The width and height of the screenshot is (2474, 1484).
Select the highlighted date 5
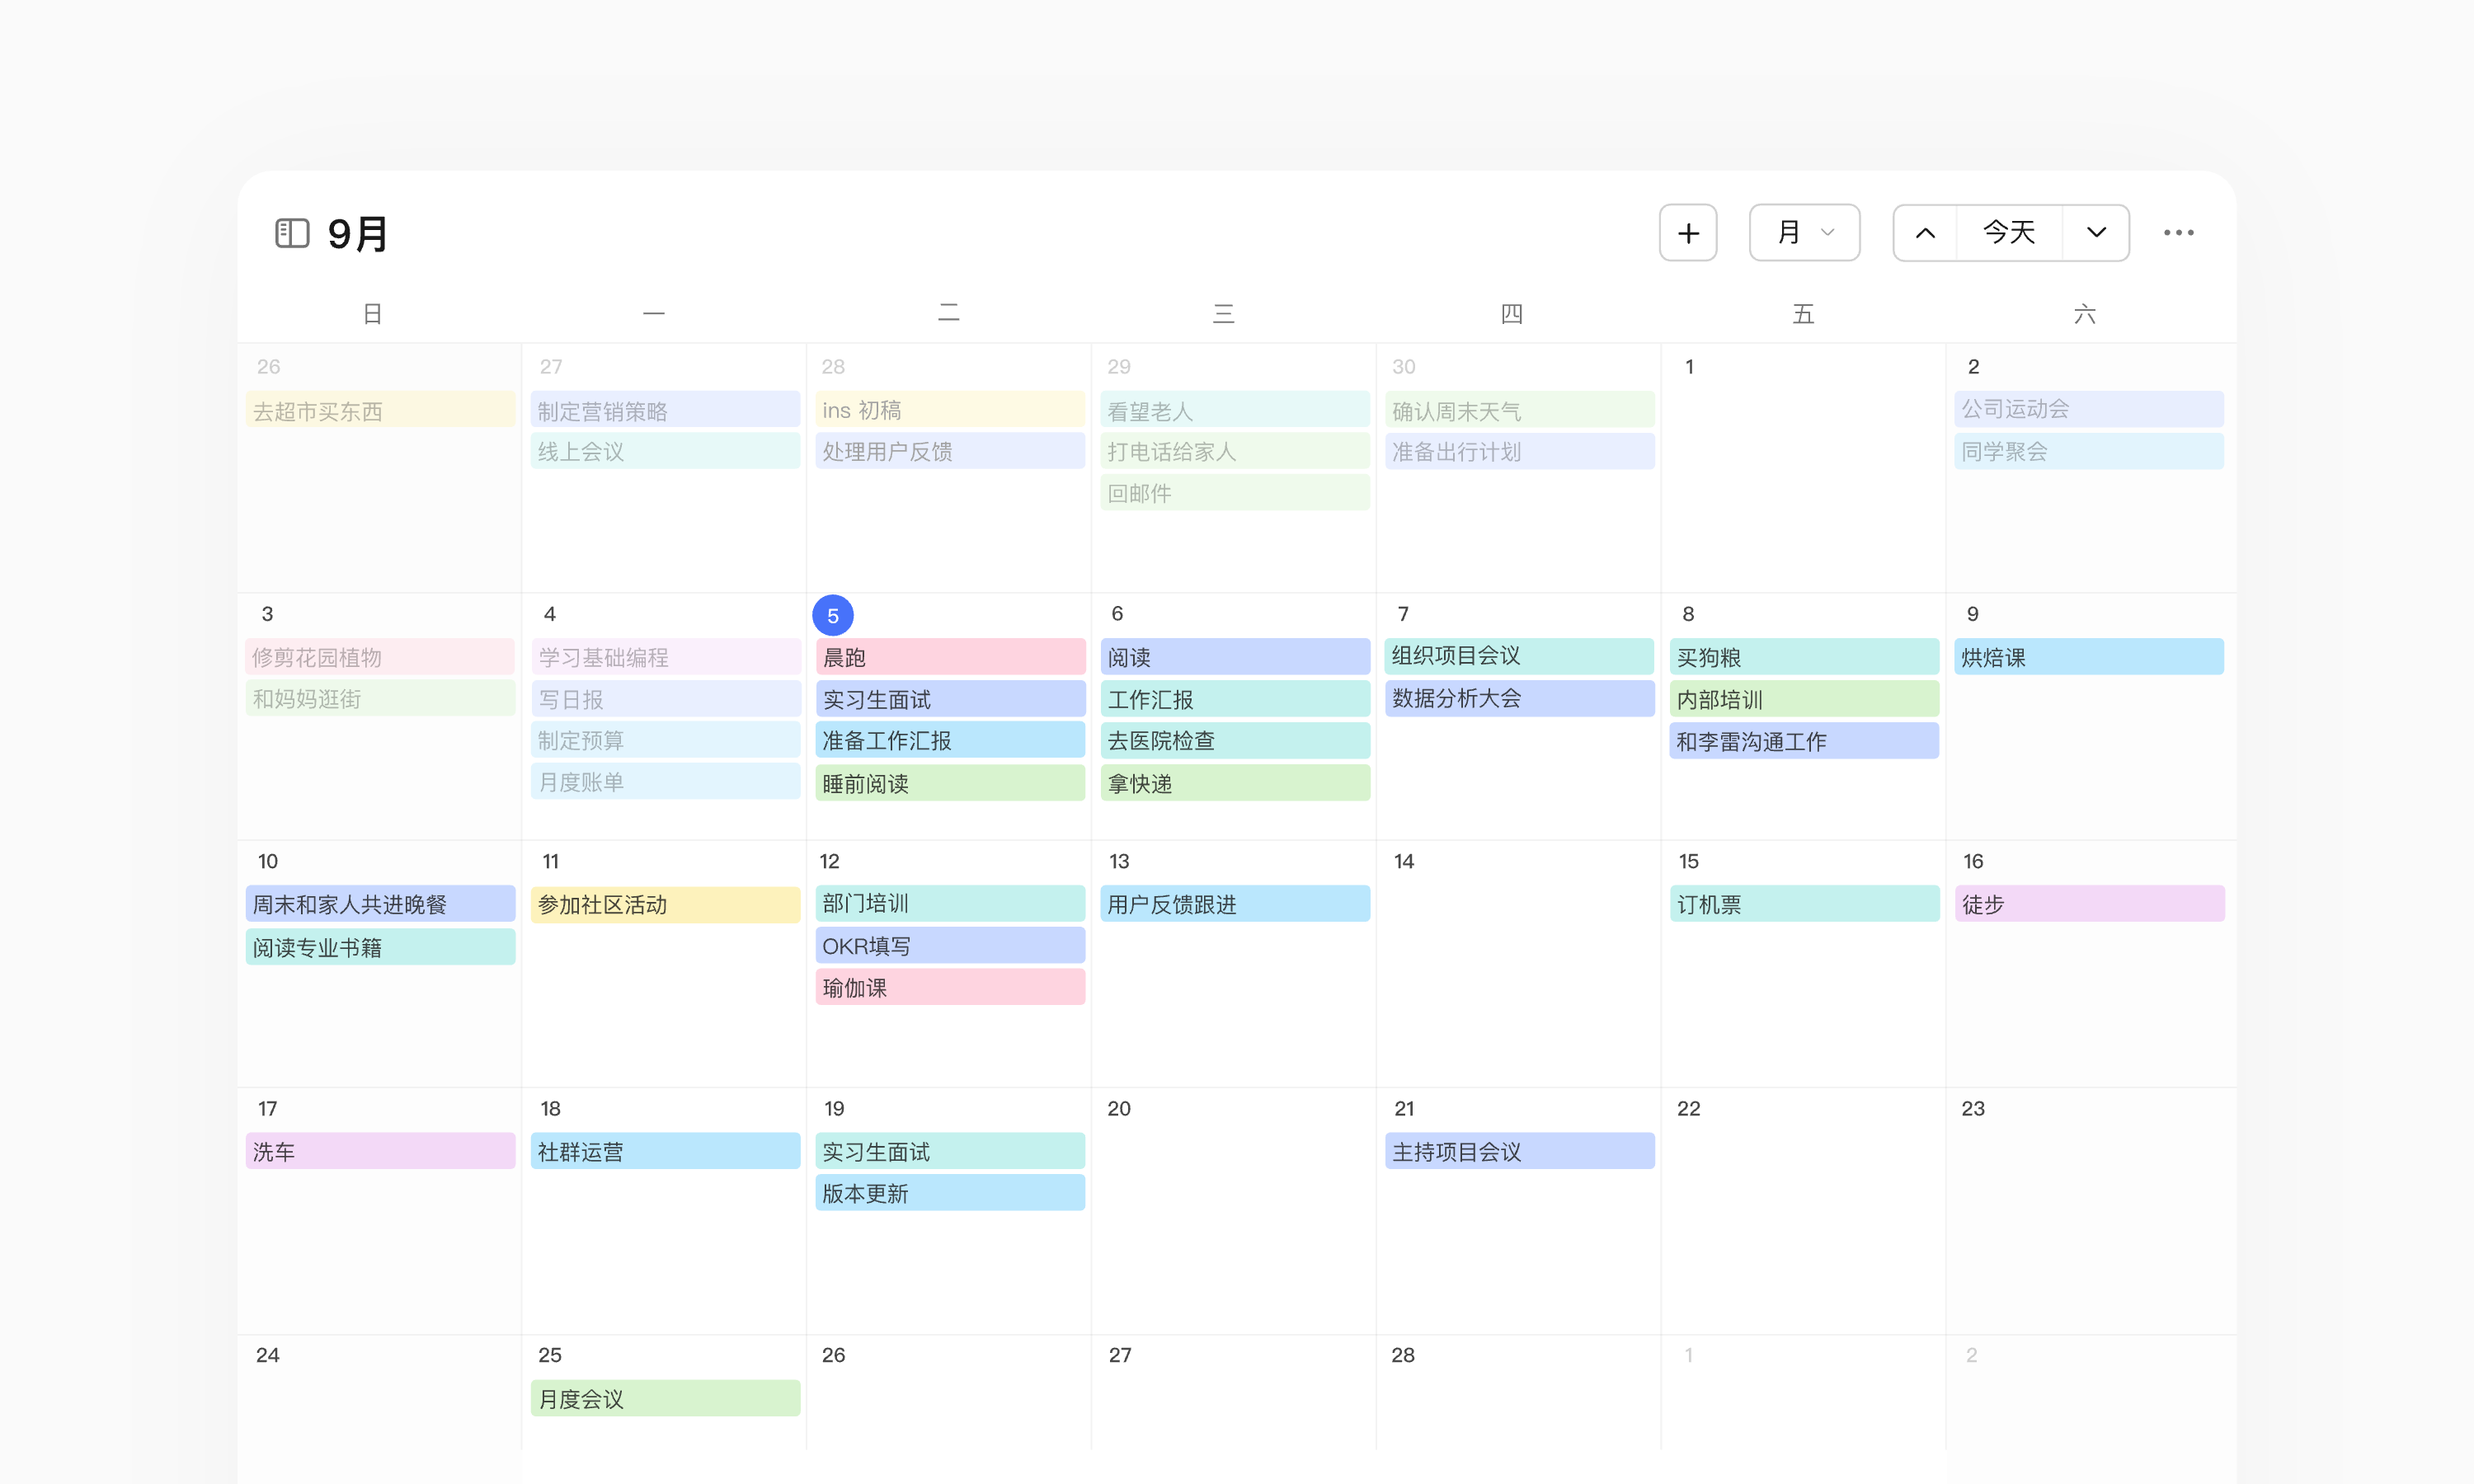point(832,616)
